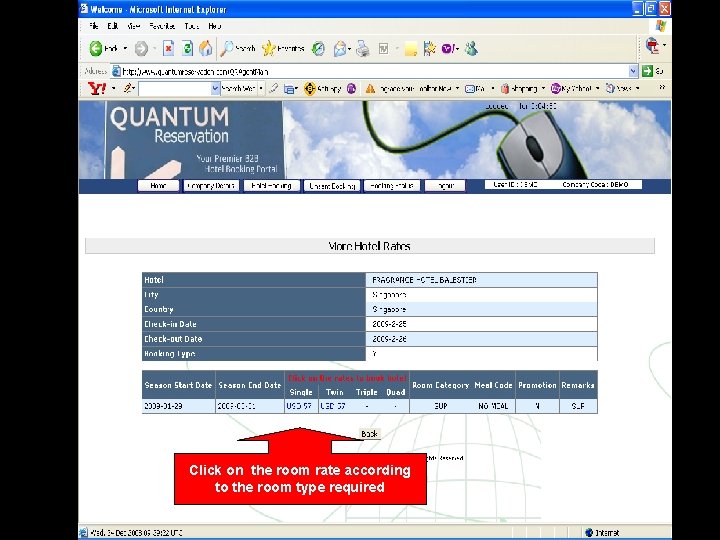Click the highlighter icon on Yahoo toolbar
The image size is (720, 540).
[x=274, y=88]
